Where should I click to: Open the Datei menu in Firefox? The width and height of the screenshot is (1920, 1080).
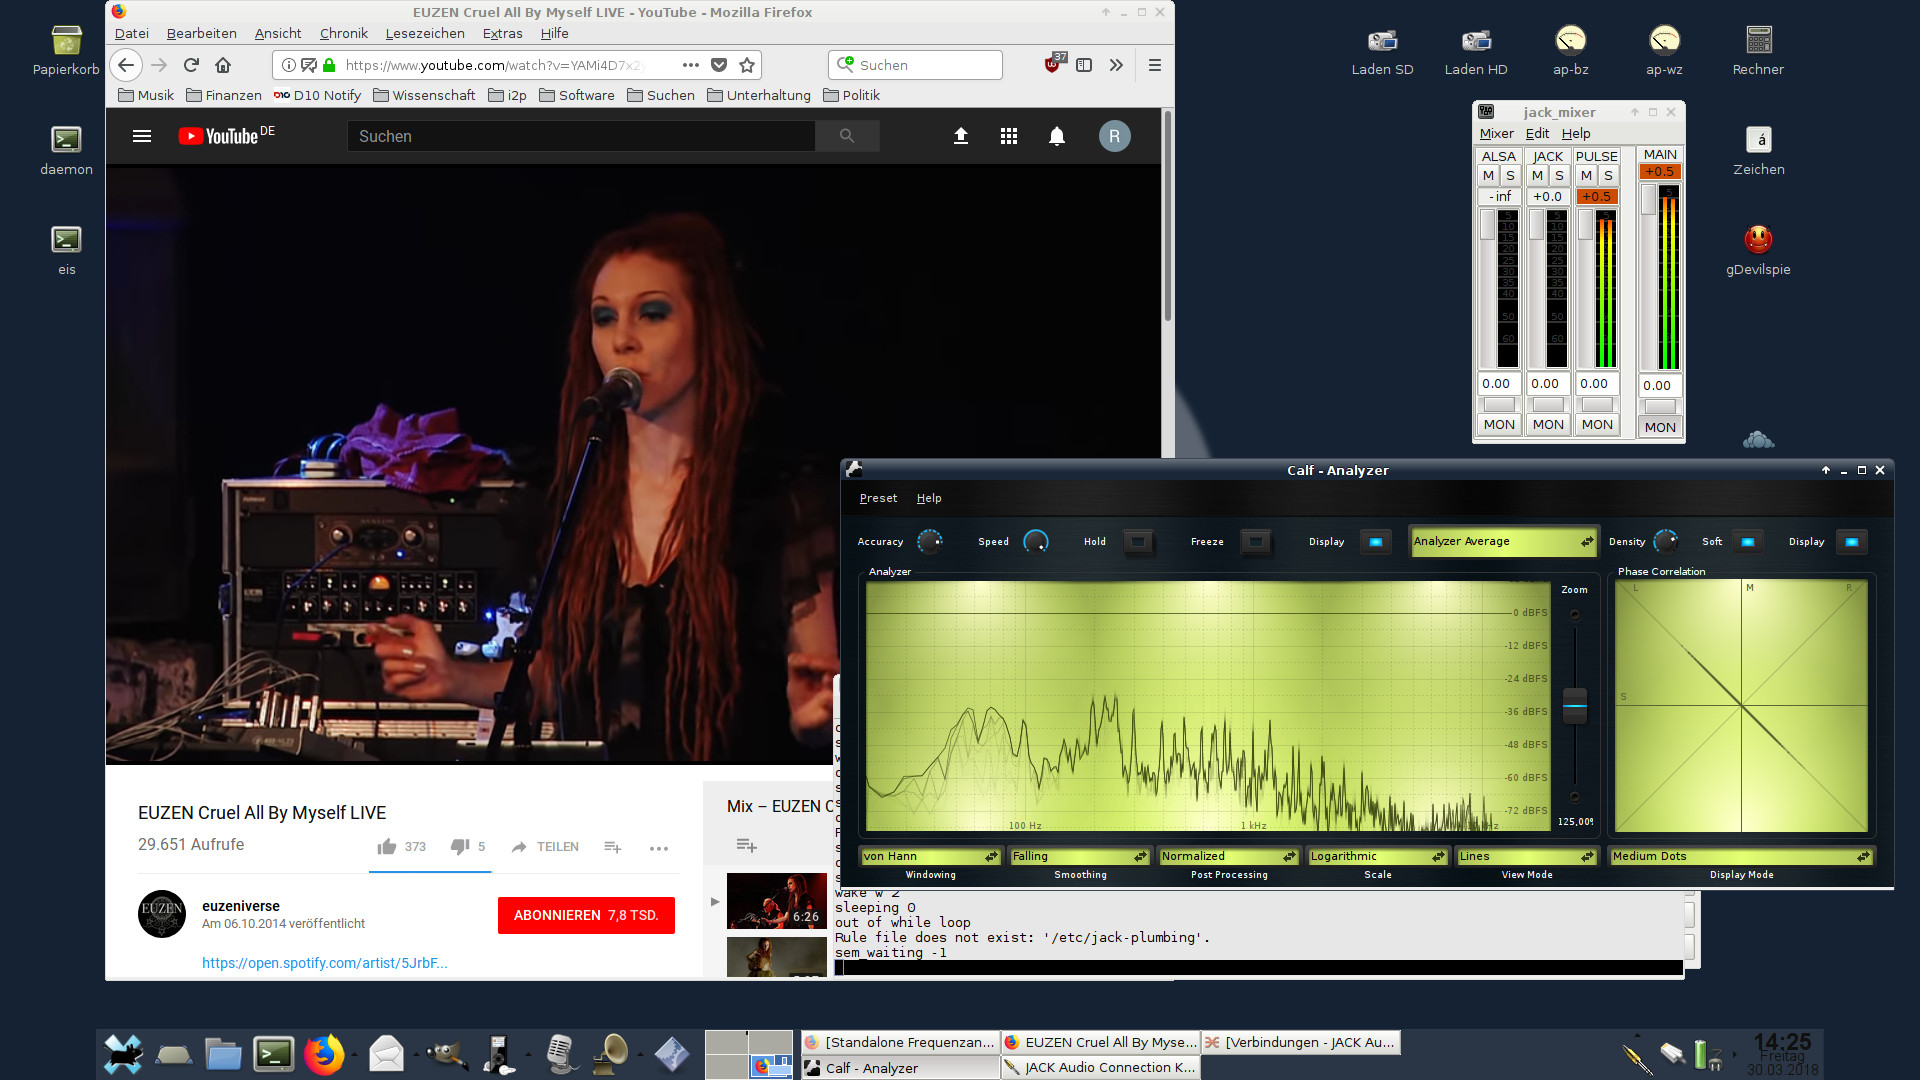click(131, 33)
